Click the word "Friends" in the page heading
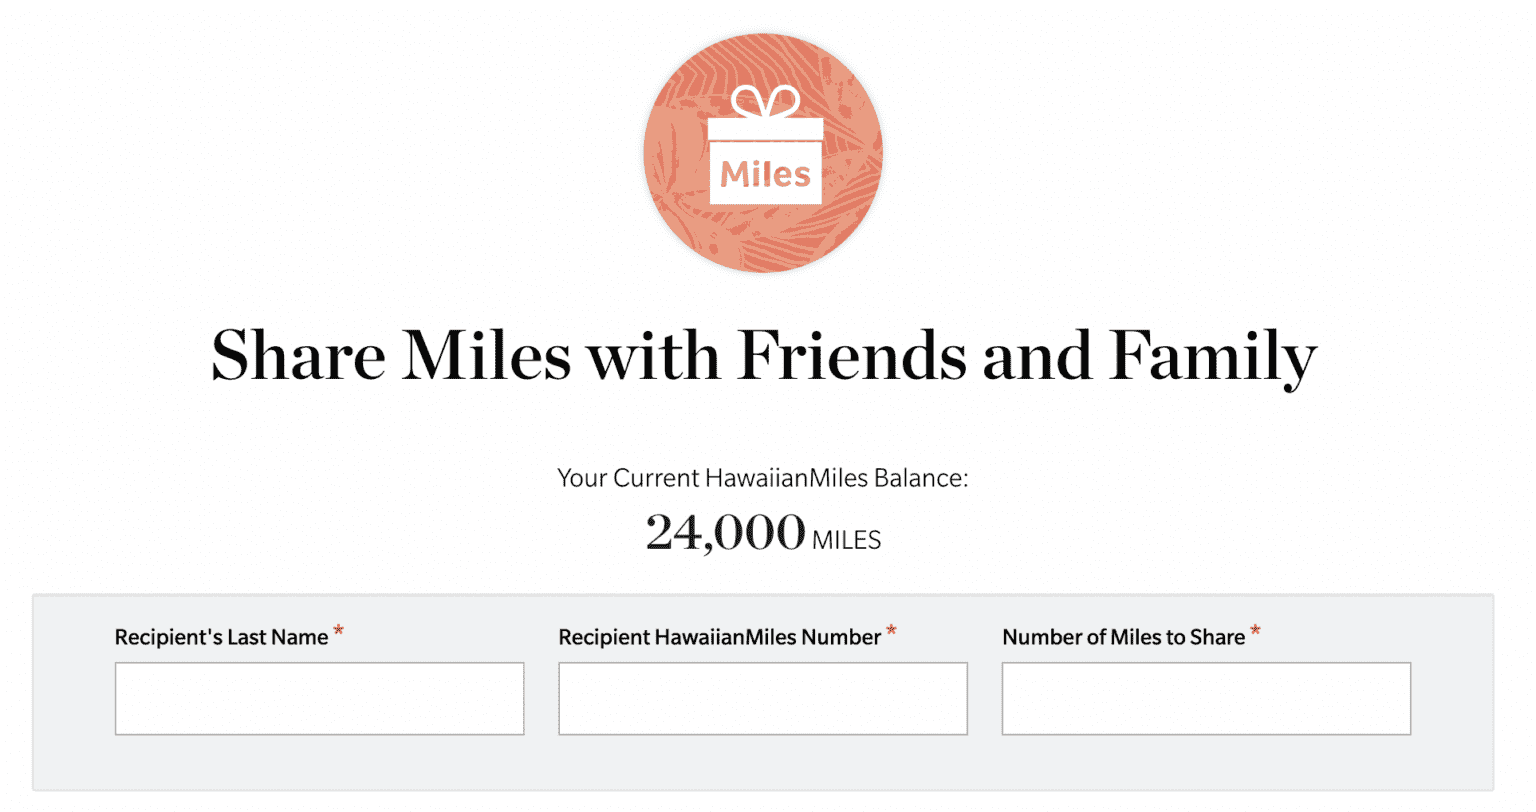The image size is (1536, 812). [851, 356]
